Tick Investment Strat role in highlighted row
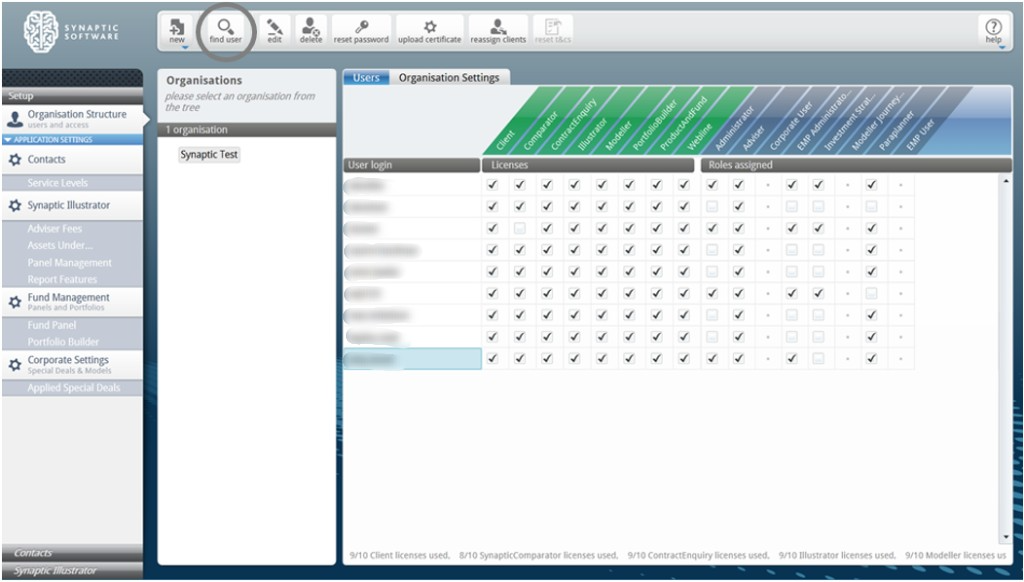 click(x=818, y=358)
